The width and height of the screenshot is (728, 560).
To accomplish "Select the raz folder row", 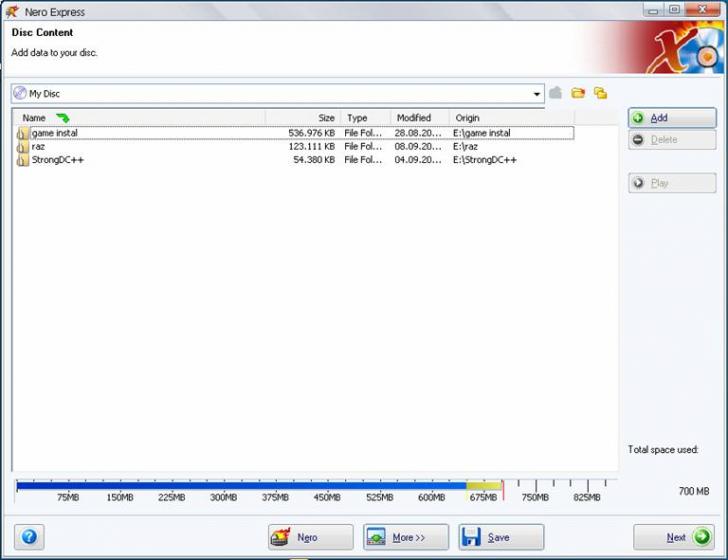I will [x=150, y=146].
